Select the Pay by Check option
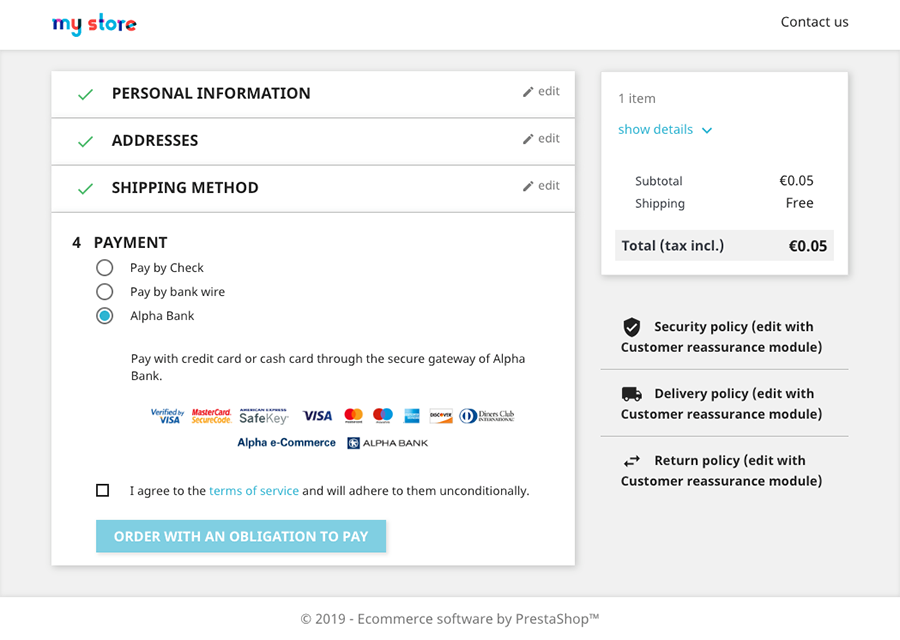This screenshot has height=640, width=900. click(x=105, y=268)
